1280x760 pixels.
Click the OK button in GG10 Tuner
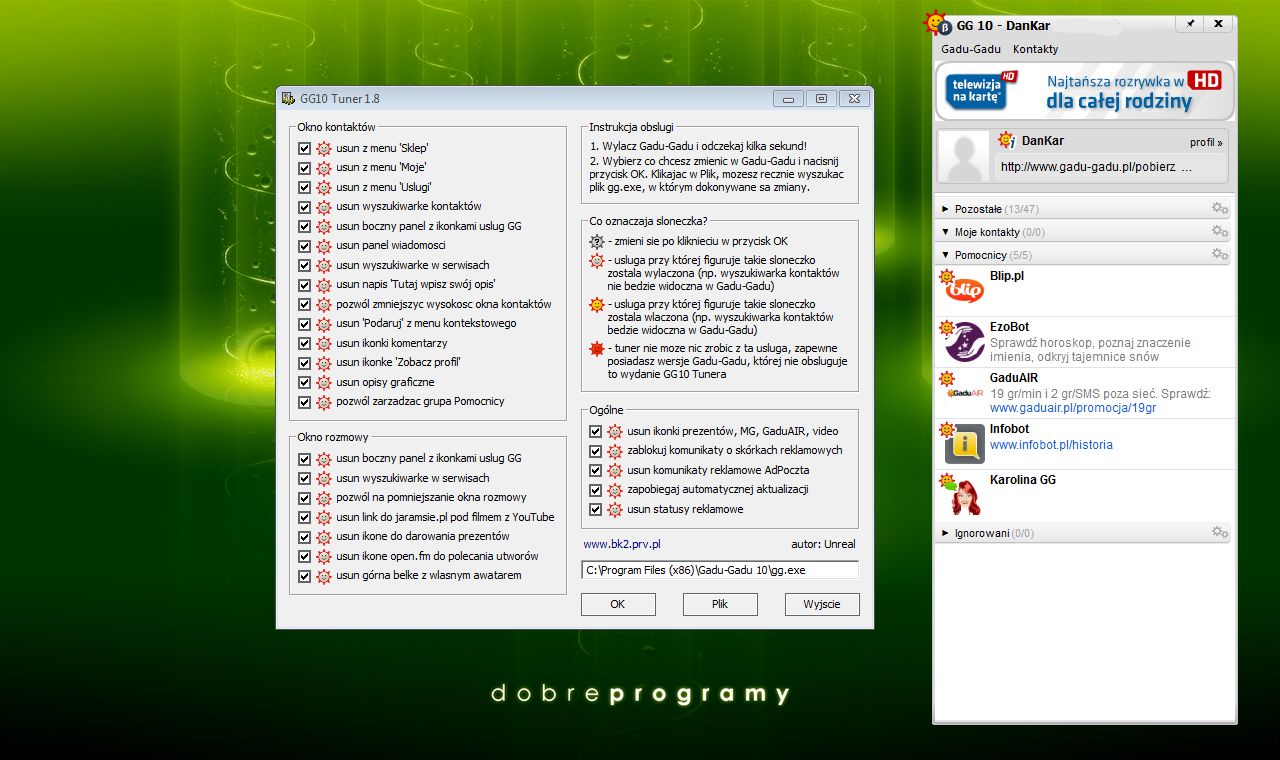click(x=618, y=604)
